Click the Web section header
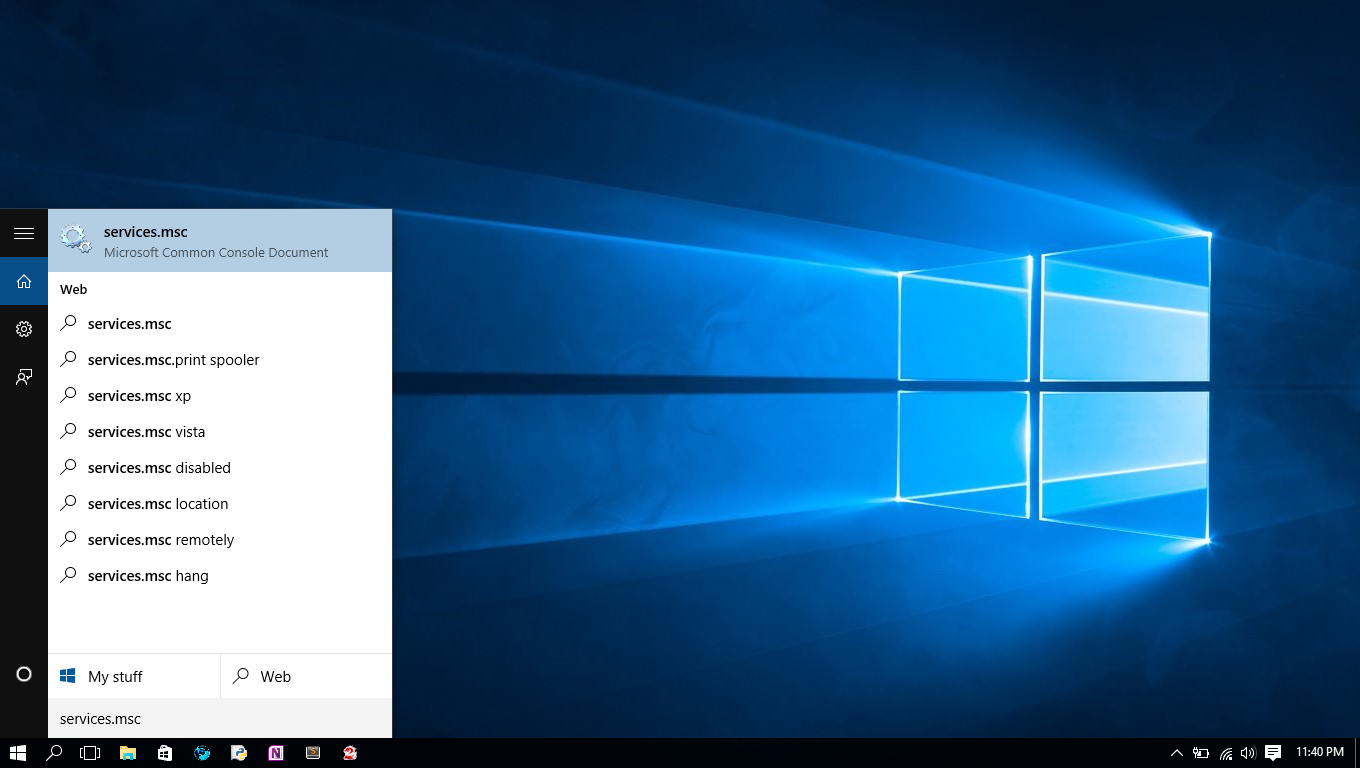 pyautogui.click(x=74, y=290)
